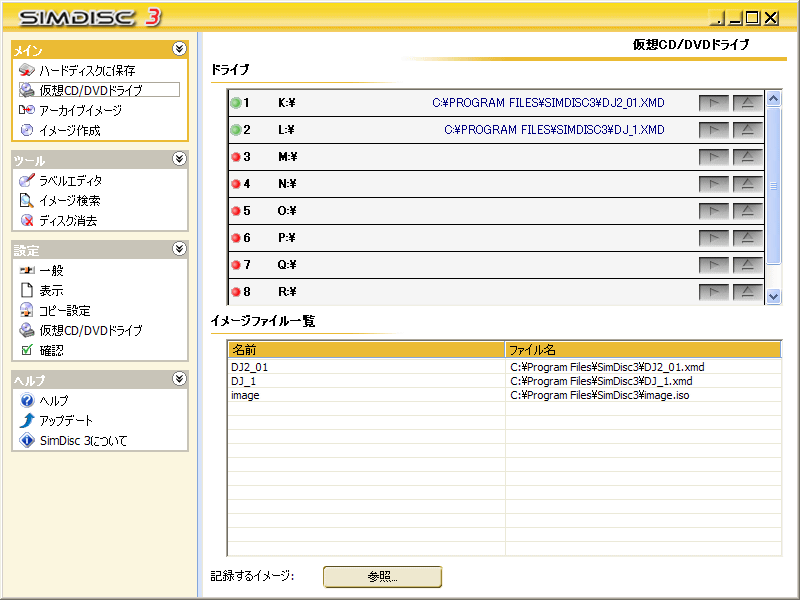Click the コピー設定 icon
Image resolution: width=800 pixels, height=600 pixels.
point(27,310)
